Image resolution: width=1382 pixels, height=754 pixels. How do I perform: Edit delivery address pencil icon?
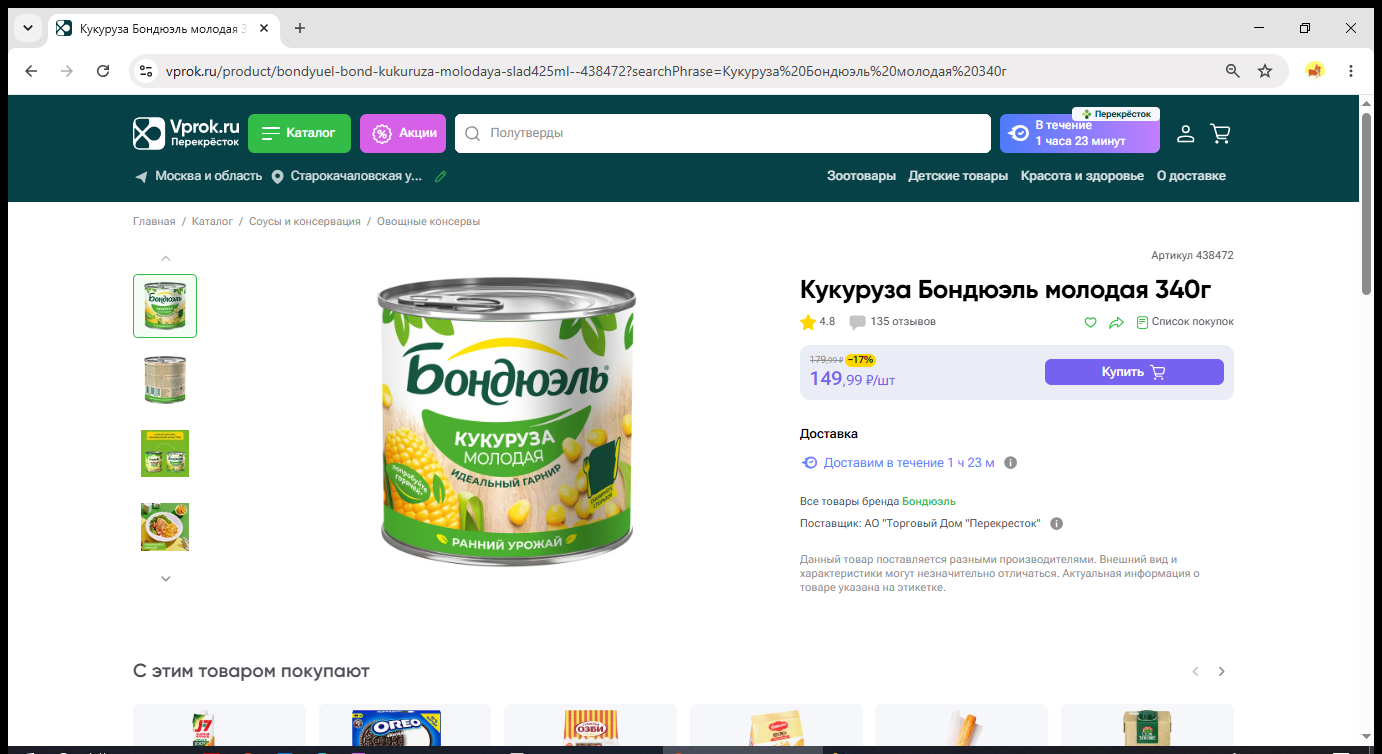click(441, 176)
